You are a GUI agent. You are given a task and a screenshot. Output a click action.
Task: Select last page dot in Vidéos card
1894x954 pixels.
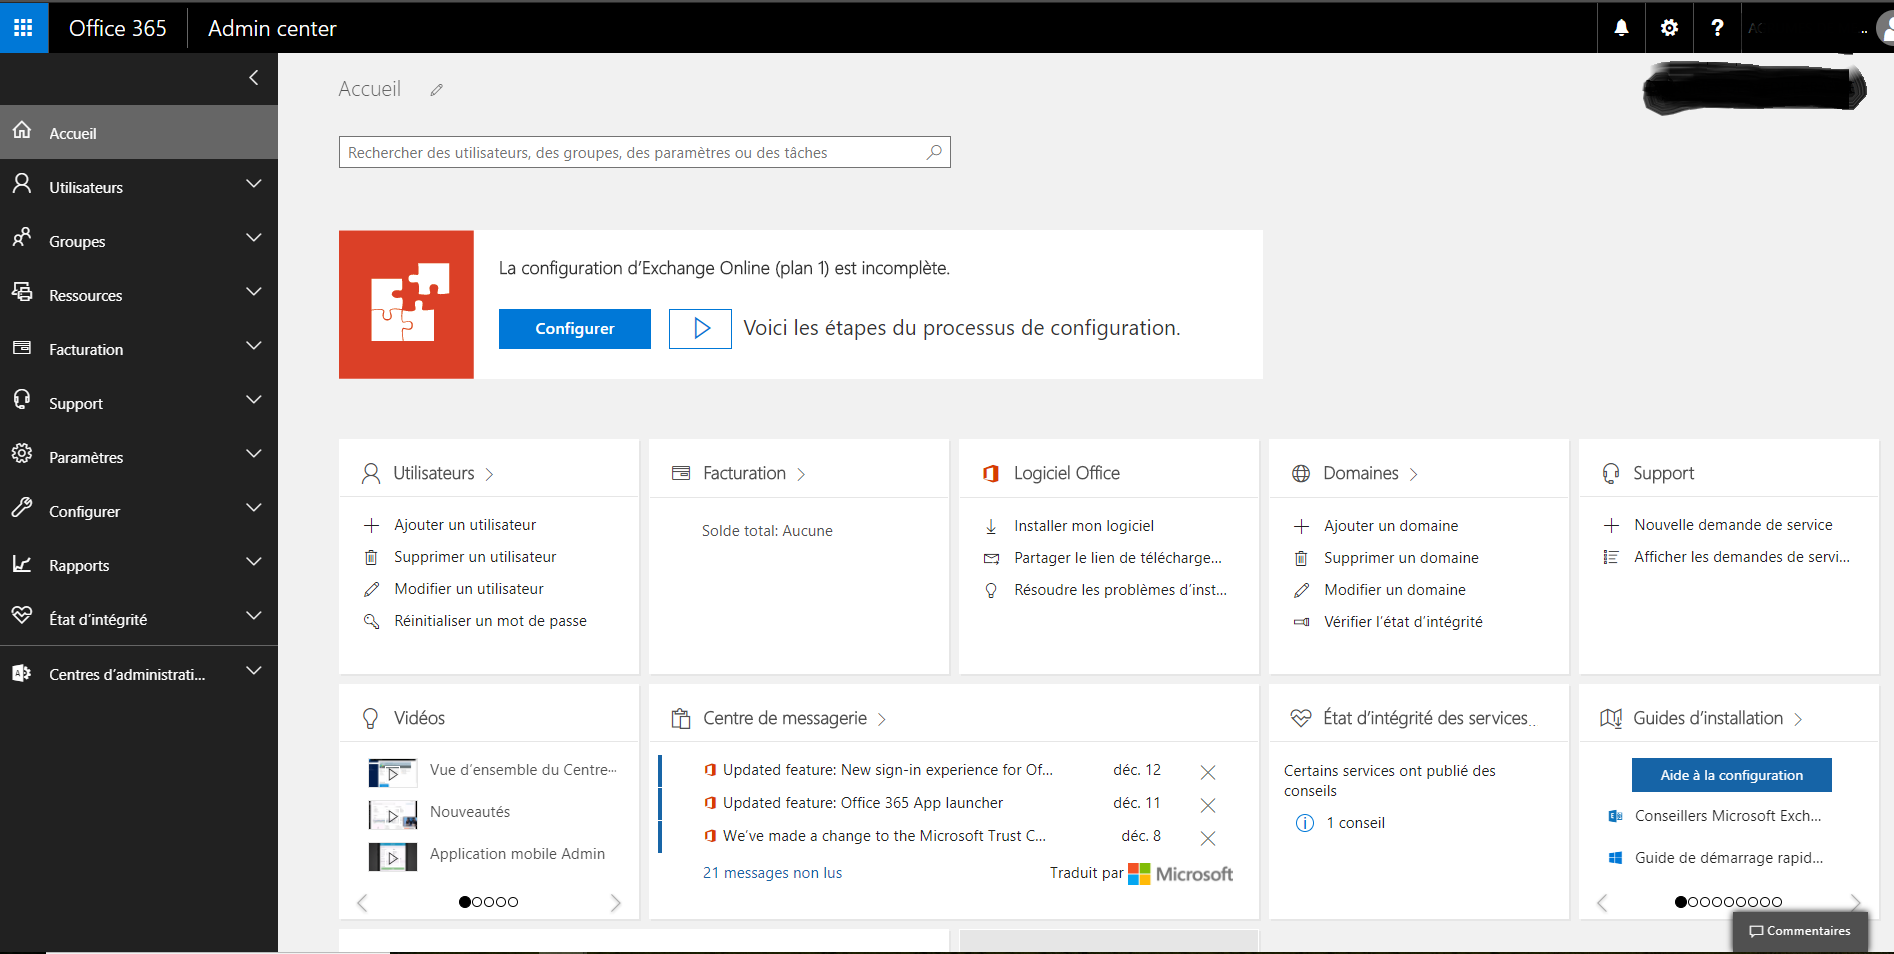point(513,902)
